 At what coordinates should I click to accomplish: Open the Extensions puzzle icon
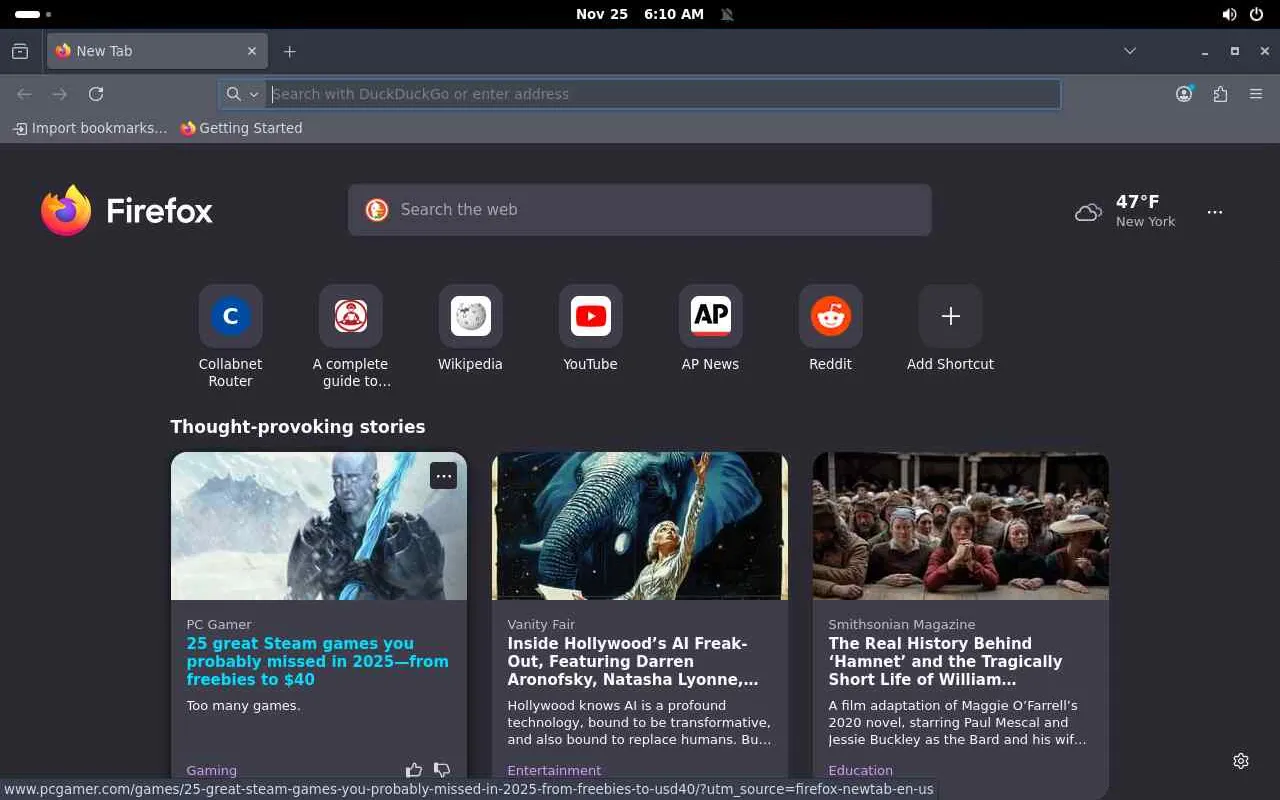(1220, 94)
